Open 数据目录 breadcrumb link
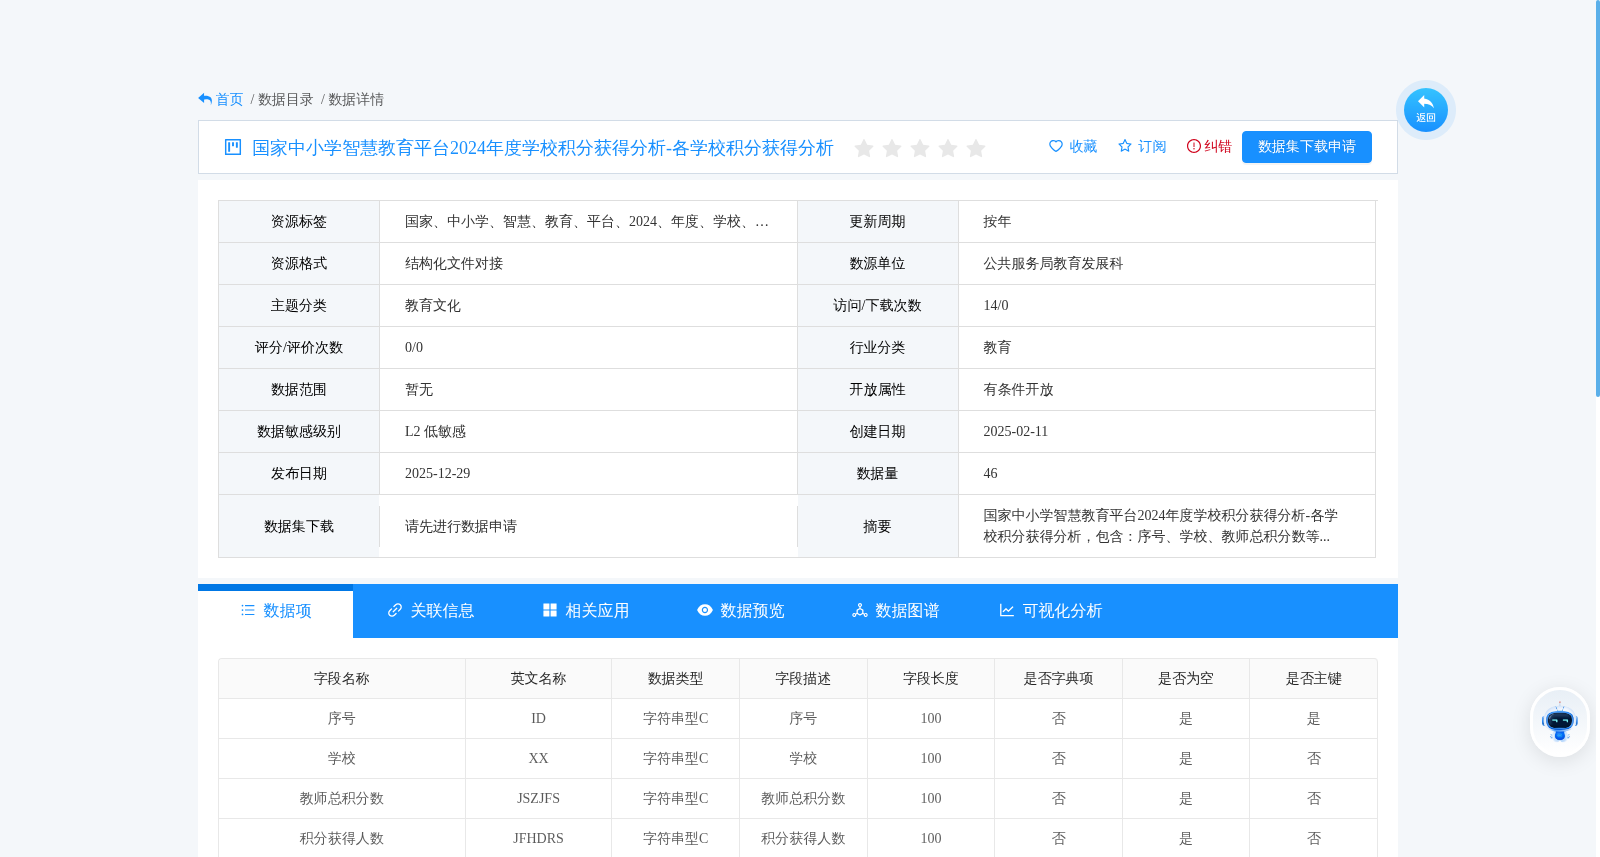The image size is (1600, 857). click(x=286, y=99)
